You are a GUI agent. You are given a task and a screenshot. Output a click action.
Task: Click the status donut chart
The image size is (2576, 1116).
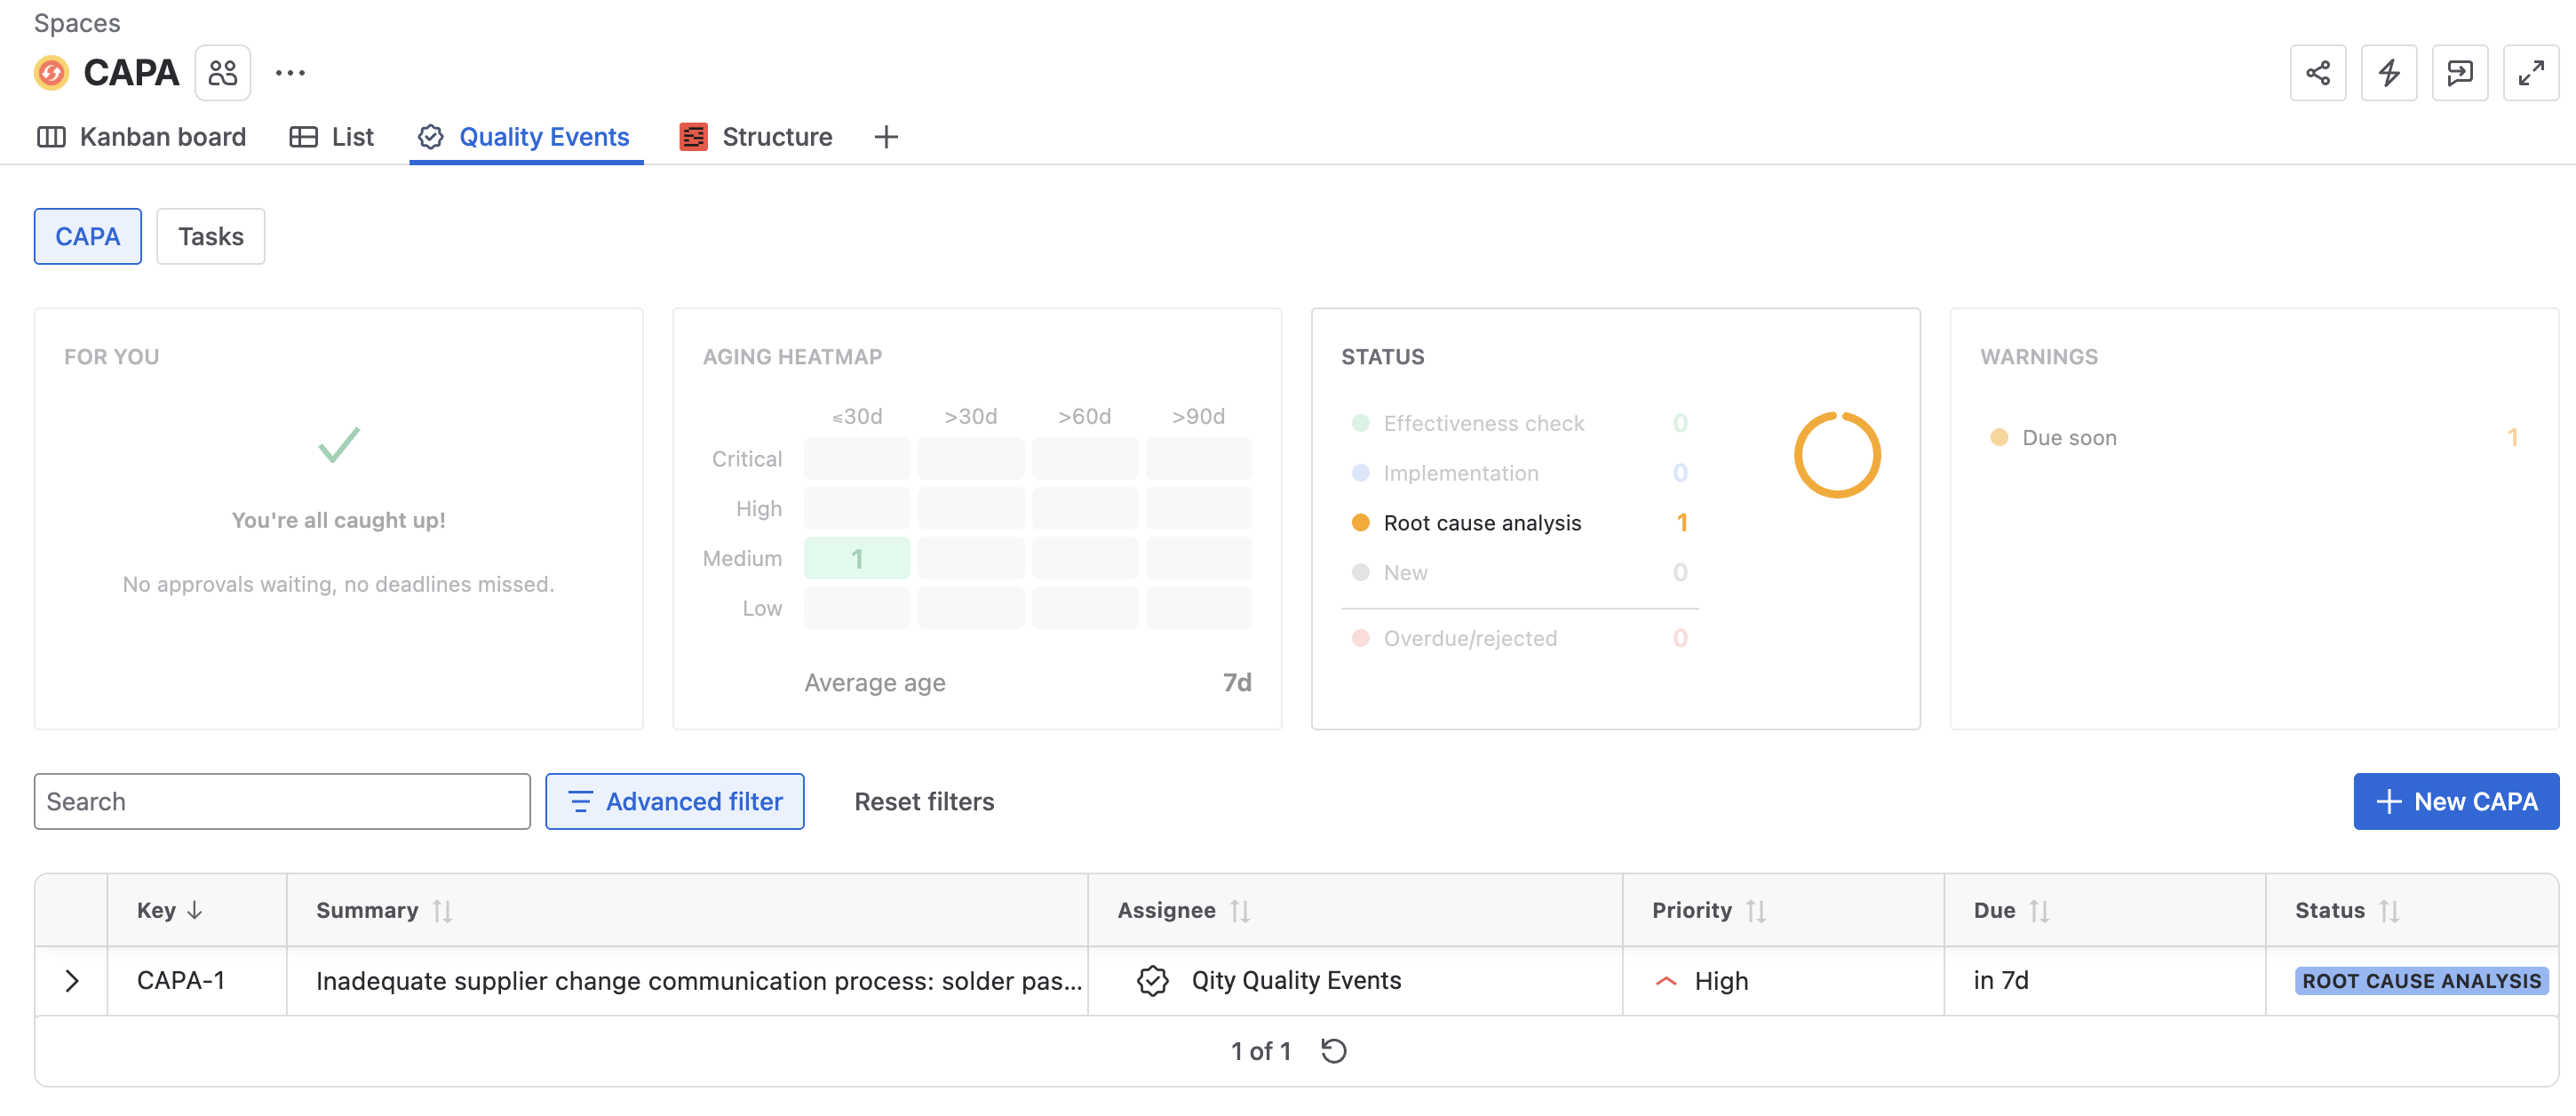1837,455
